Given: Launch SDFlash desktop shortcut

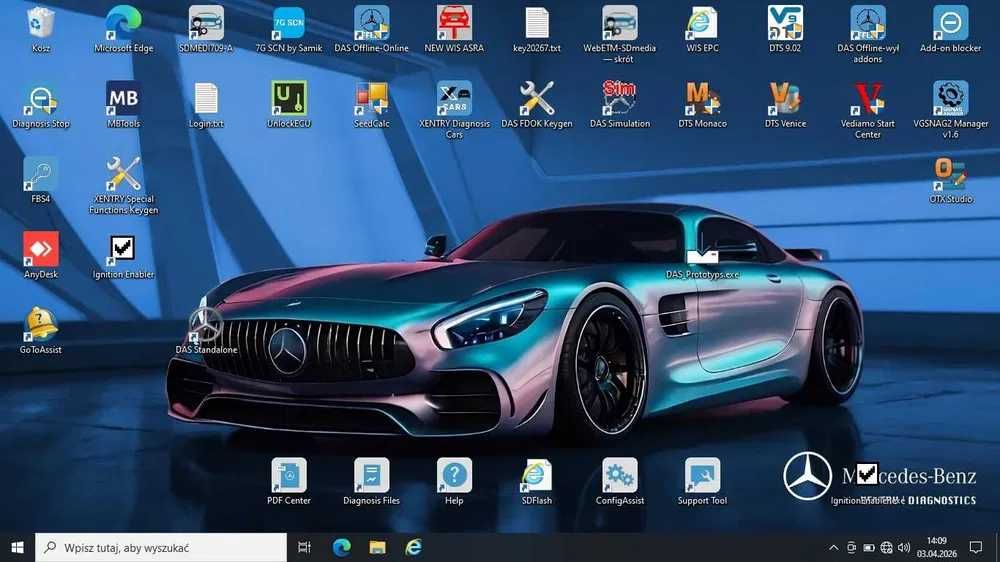Looking at the screenshot, I should coord(536,475).
